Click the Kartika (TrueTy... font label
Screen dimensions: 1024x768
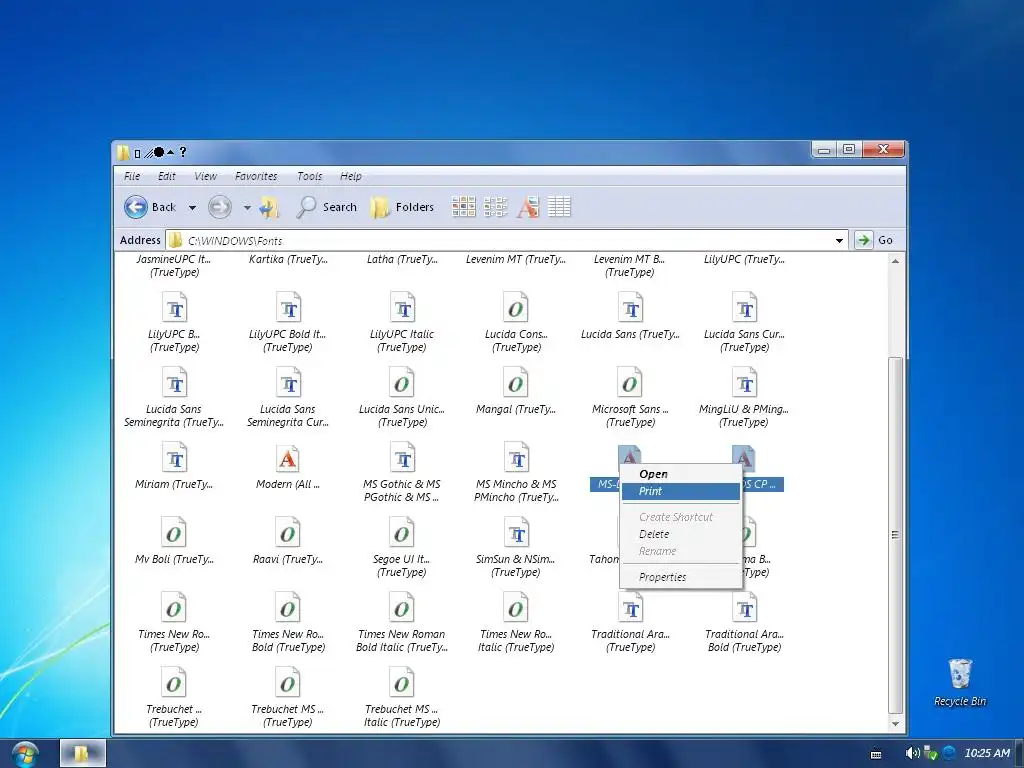pos(288,259)
